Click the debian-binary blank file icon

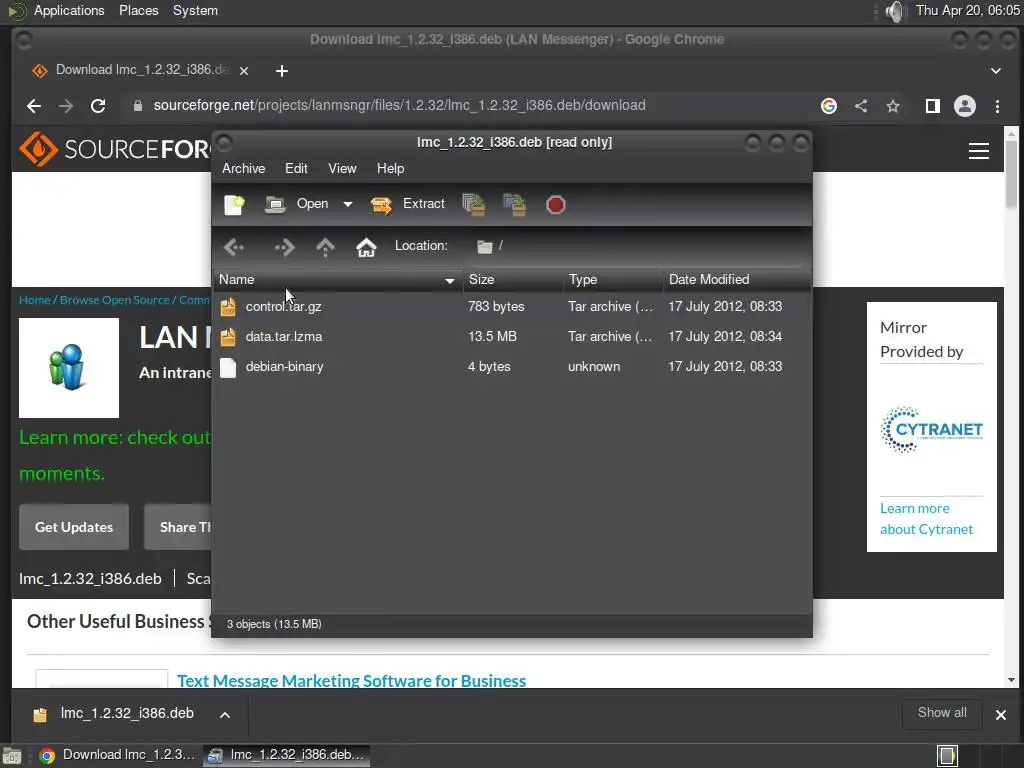click(228, 367)
